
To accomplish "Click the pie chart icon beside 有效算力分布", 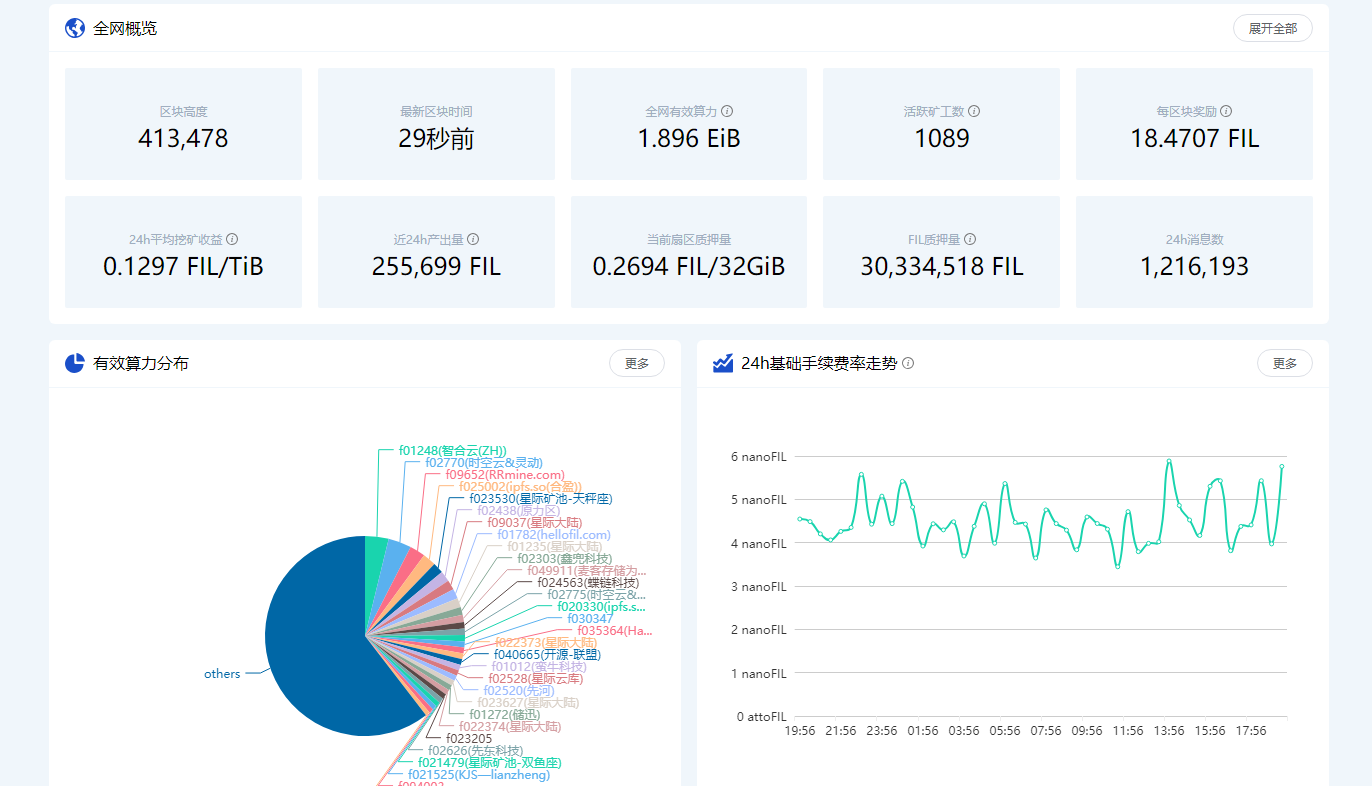I will pyautogui.click(x=75, y=363).
